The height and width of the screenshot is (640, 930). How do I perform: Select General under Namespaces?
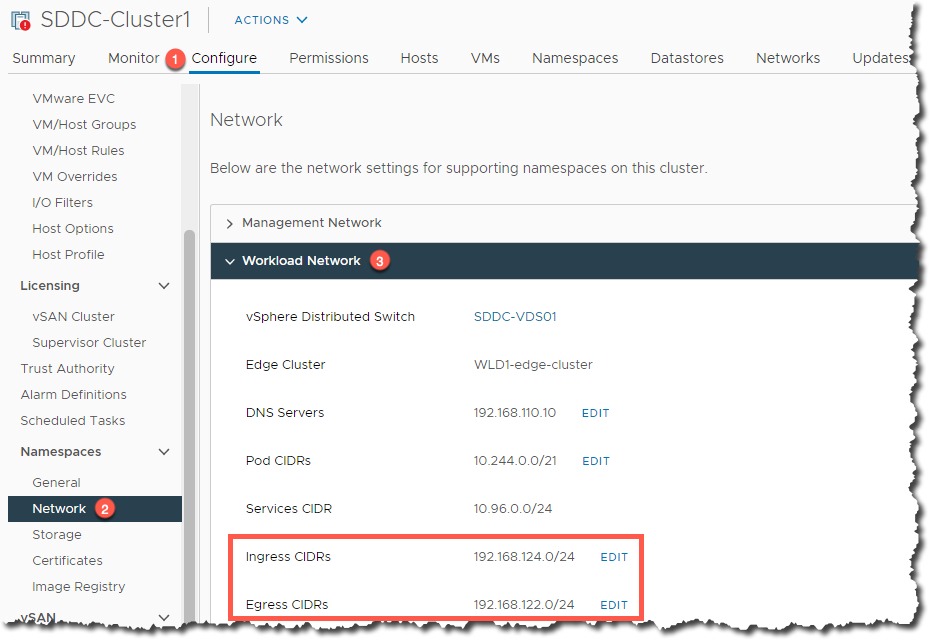[56, 483]
